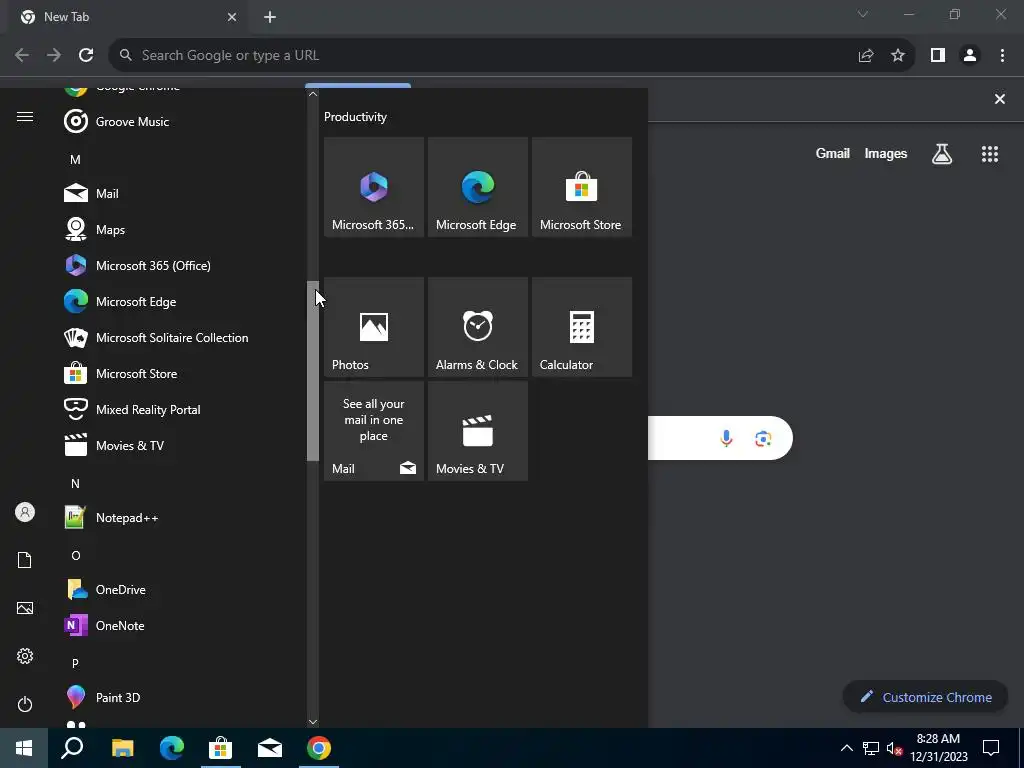The image size is (1024, 768).
Task: Click the app list scroll down arrow
Action: (x=313, y=722)
